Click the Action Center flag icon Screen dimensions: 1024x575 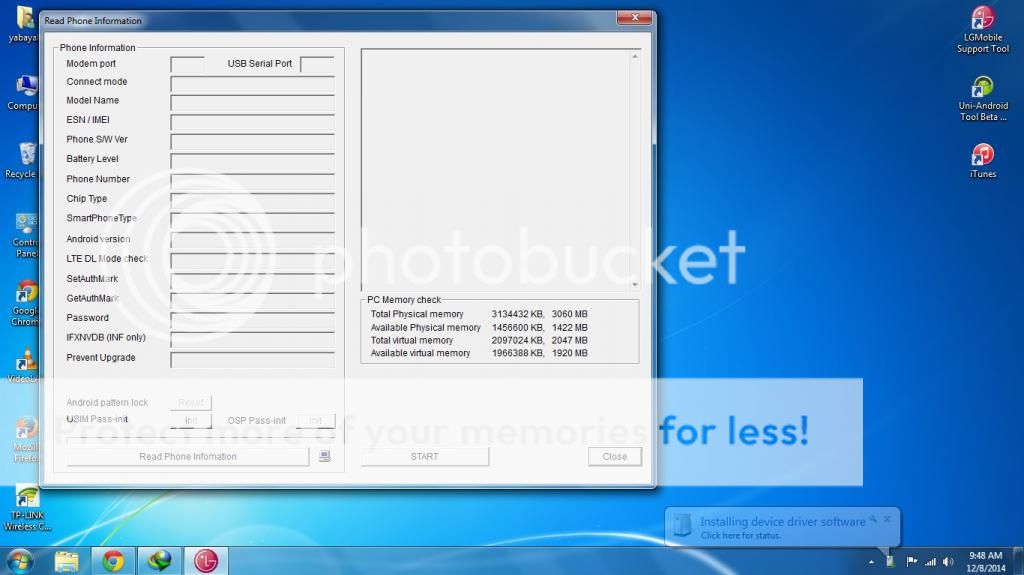click(909, 561)
